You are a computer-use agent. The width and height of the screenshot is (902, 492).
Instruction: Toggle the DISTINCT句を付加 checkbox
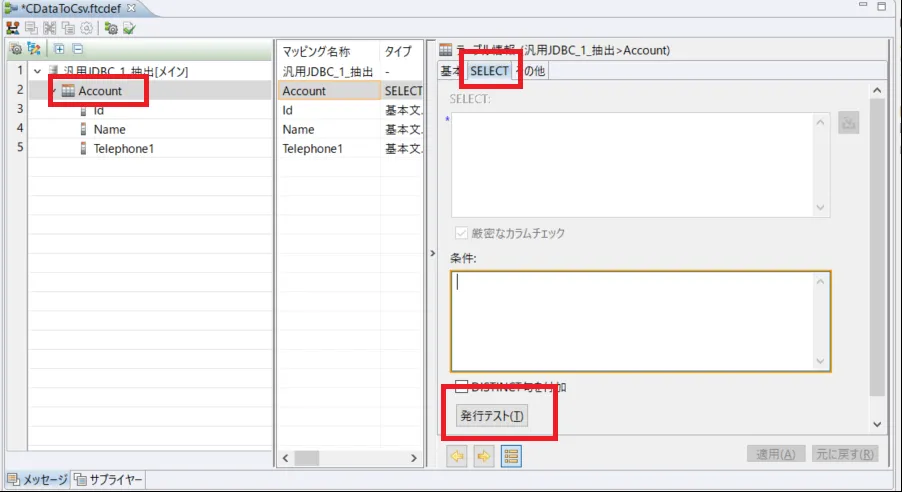(461, 387)
